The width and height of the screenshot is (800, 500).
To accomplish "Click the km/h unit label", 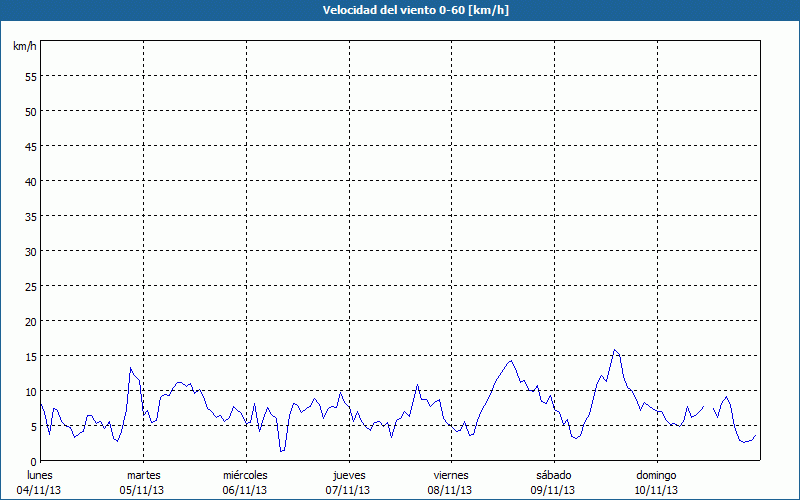I will (x=24, y=47).
